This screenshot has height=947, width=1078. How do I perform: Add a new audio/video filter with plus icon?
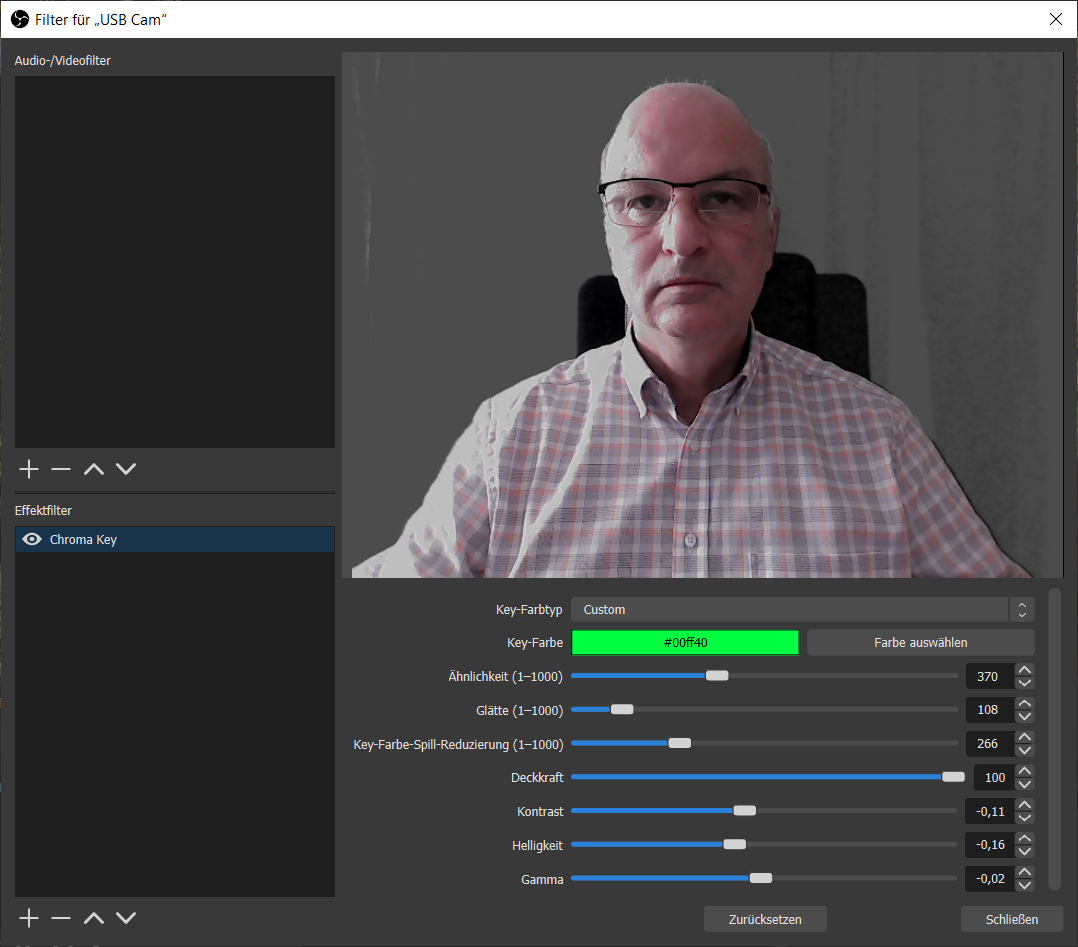point(29,469)
